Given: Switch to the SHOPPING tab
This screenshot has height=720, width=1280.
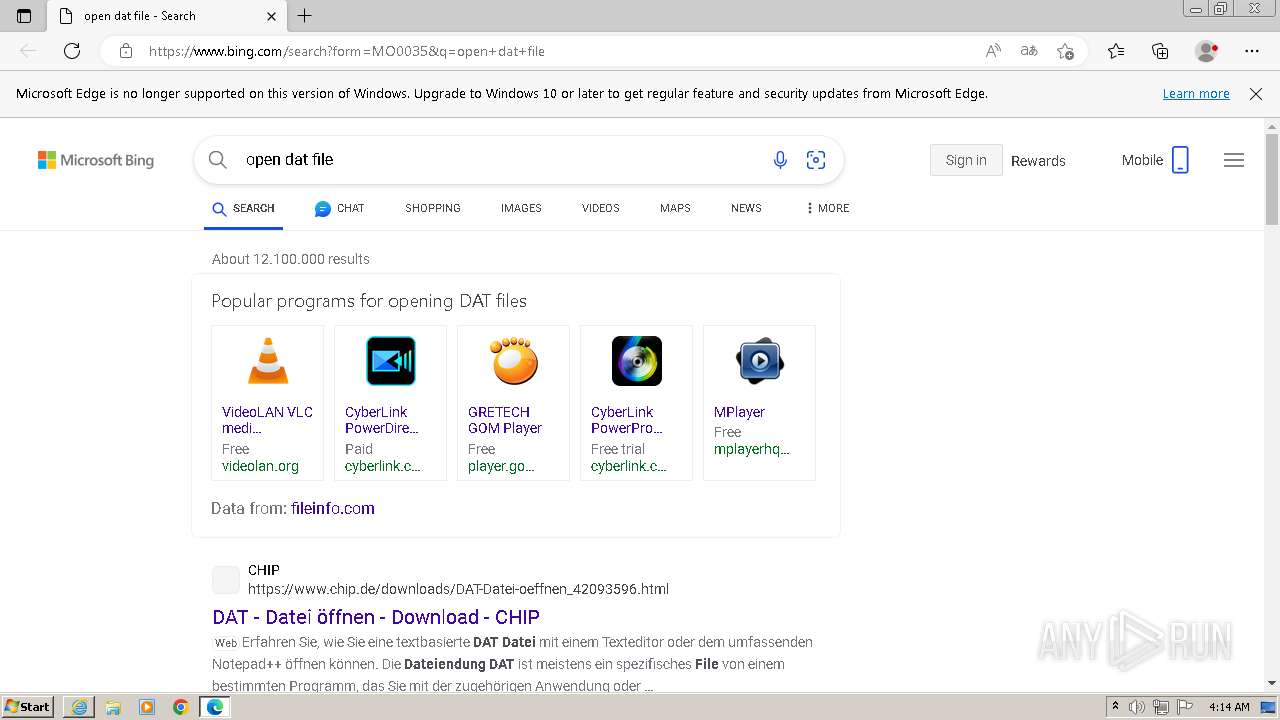Looking at the screenshot, I should 433,208.
